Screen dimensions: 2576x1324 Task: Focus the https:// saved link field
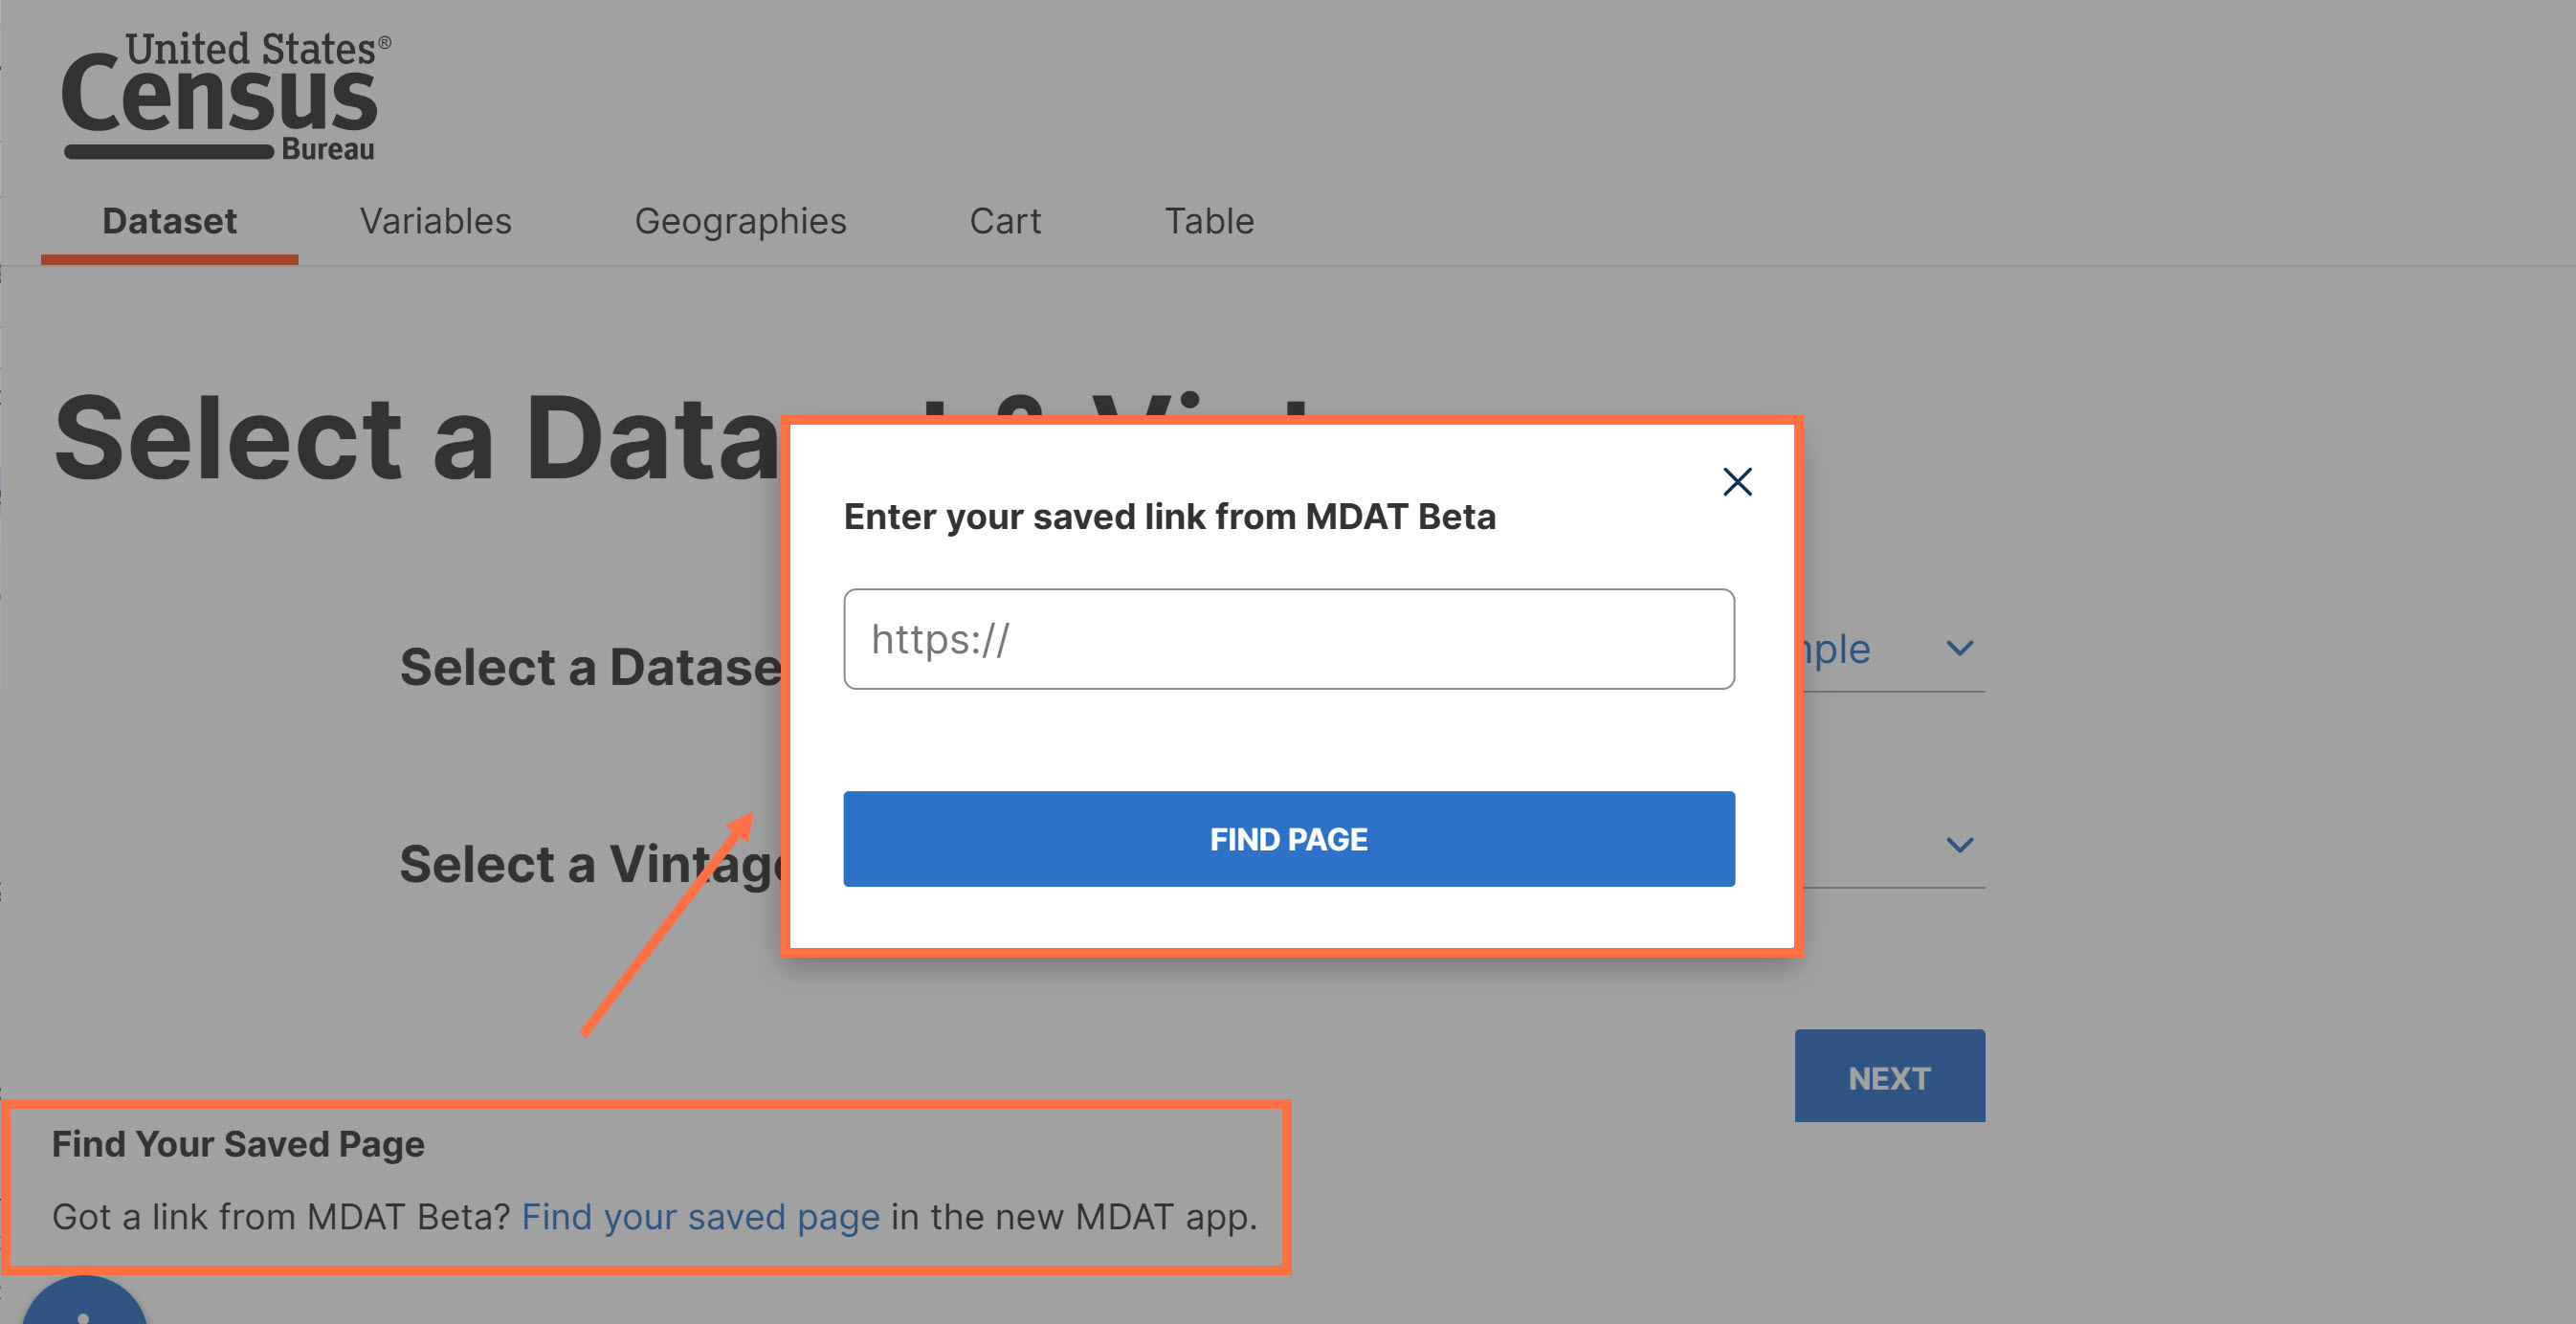[1288, 639]
